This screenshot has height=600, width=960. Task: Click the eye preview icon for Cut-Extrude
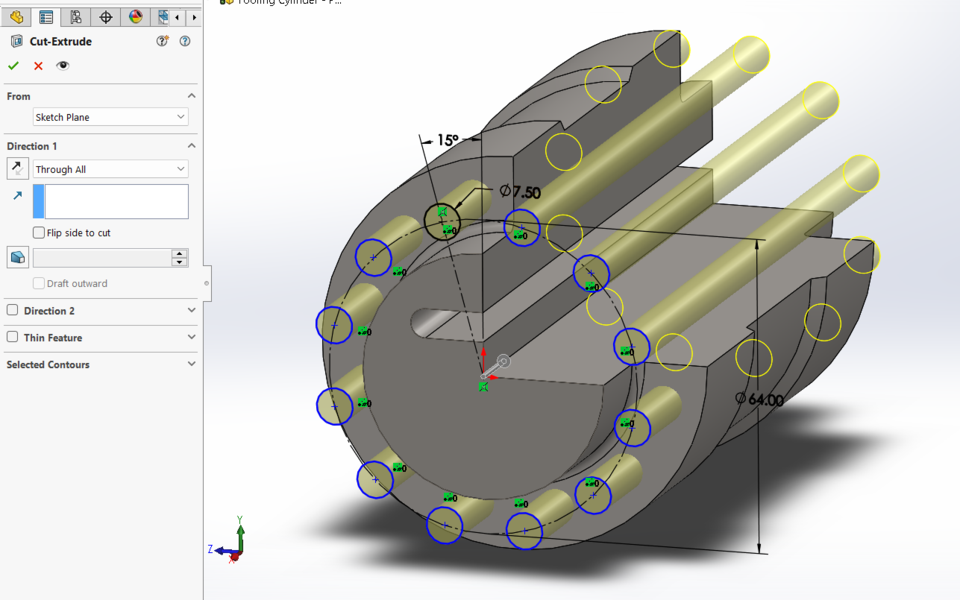(x=62, y=64)
